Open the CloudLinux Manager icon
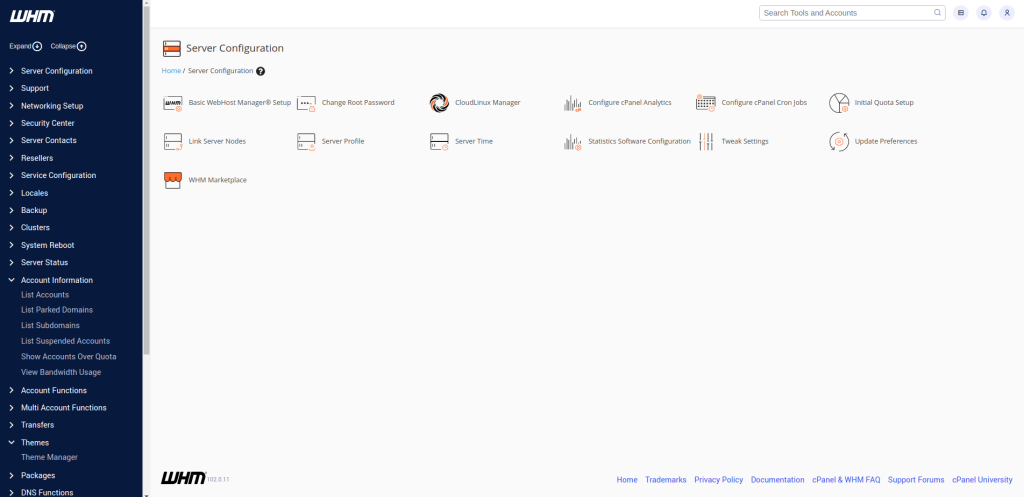The height and width of the screenshot is (497, 1024). coord(439,103)
